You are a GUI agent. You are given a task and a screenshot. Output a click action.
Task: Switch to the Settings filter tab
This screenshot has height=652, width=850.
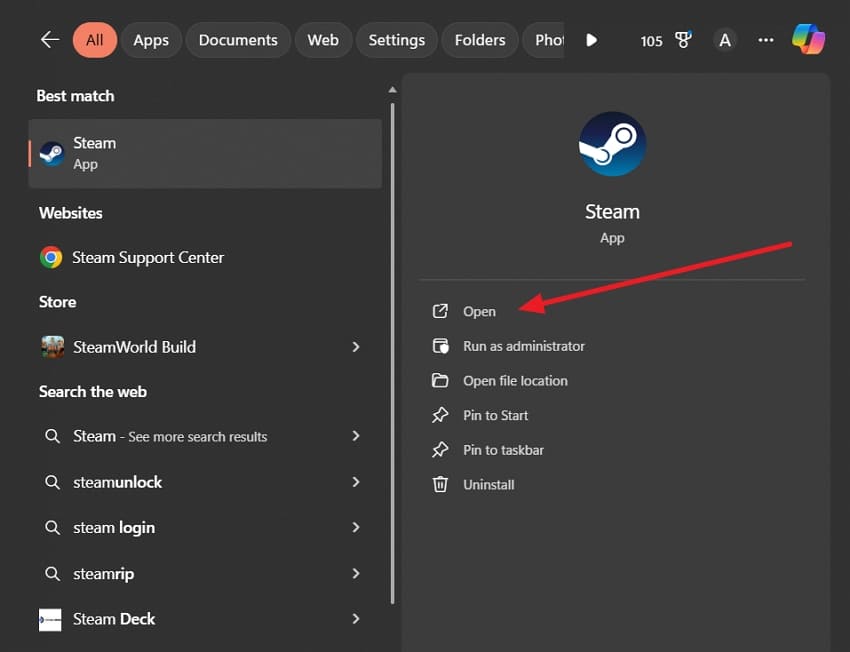(396, 40)
